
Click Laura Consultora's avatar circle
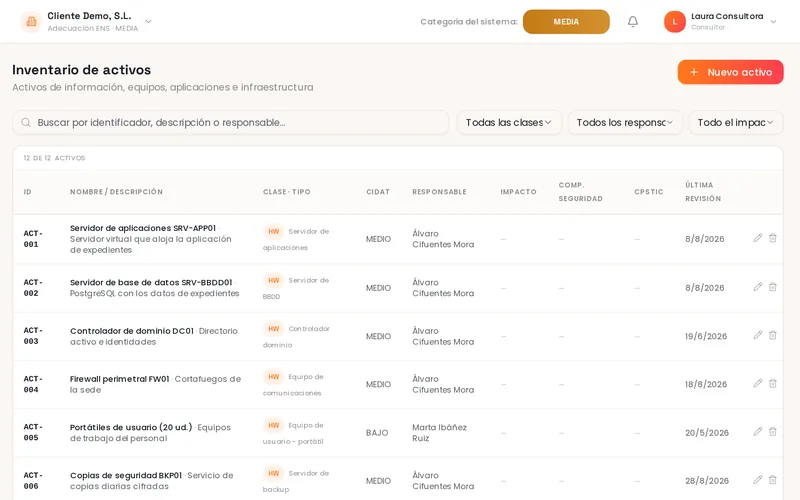674,21
